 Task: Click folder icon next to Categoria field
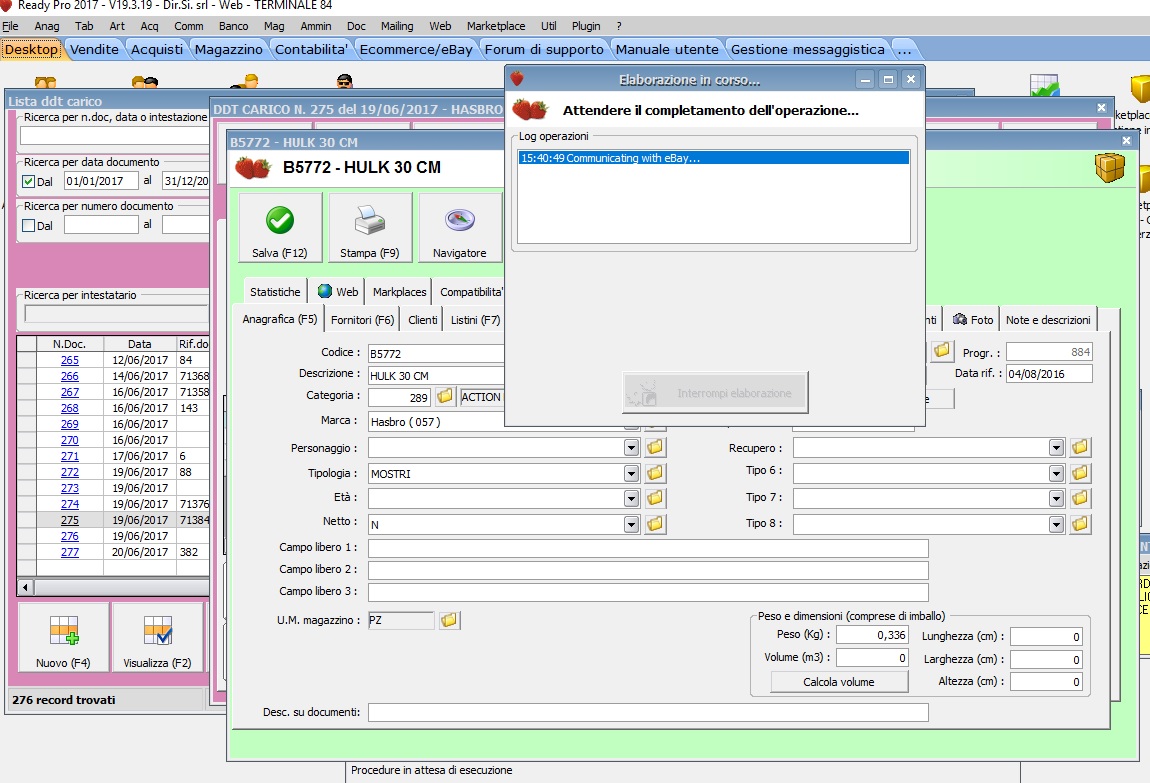click(x=445, y=397)
